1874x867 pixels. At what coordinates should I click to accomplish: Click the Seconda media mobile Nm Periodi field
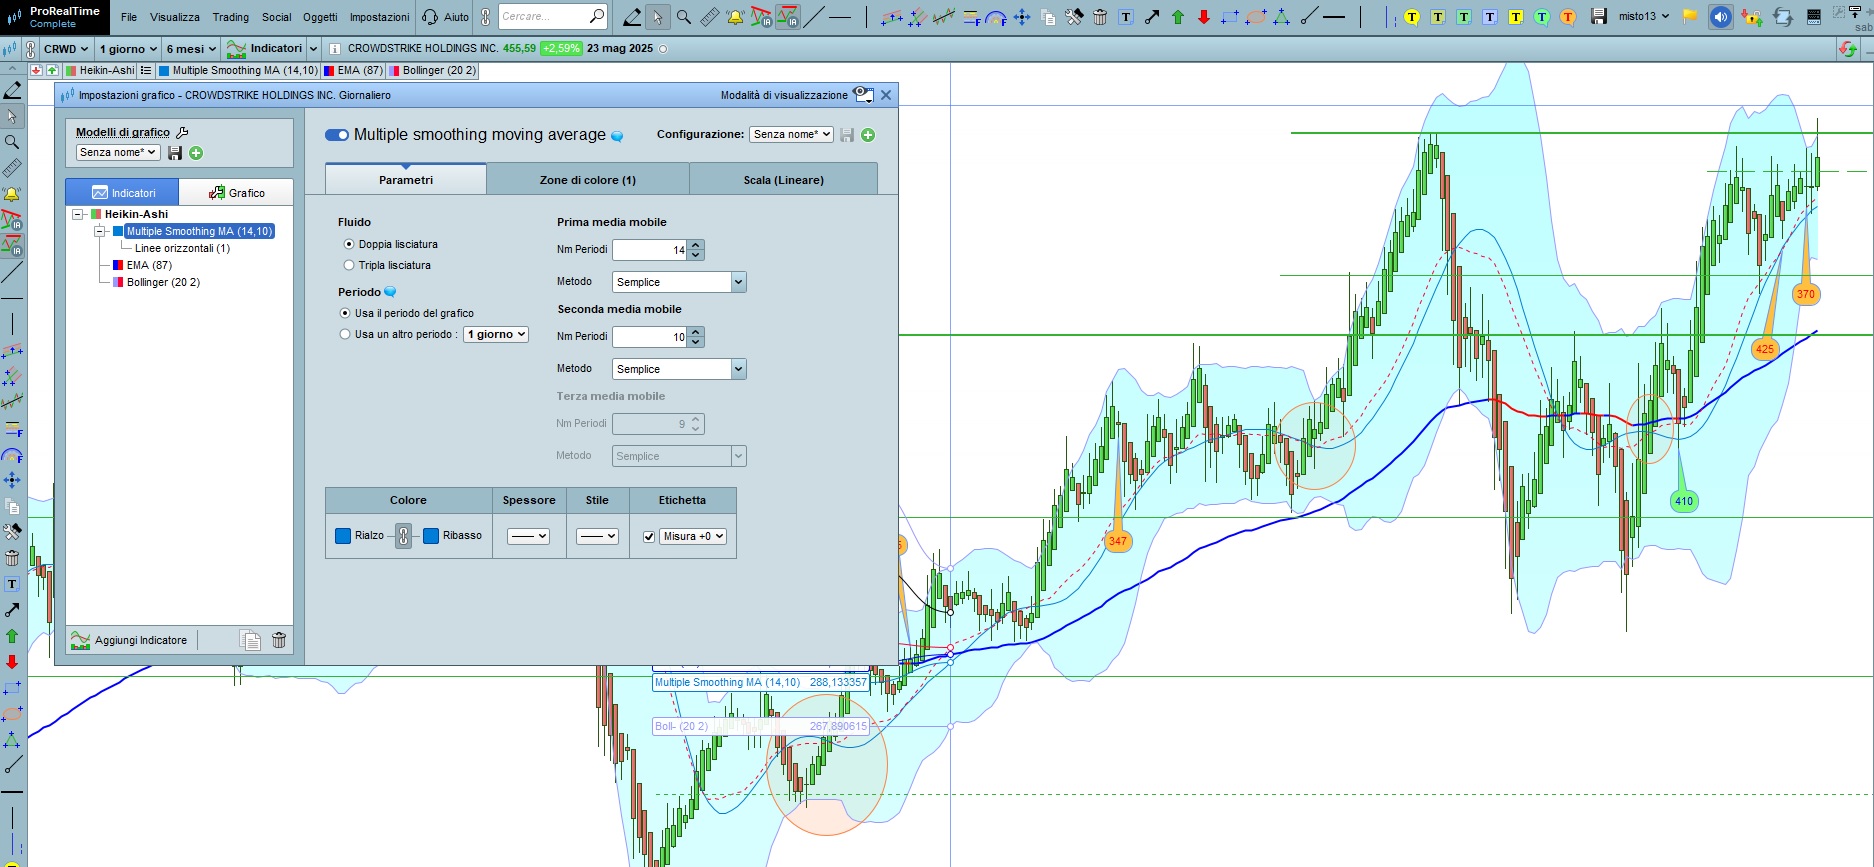tap(650, 337)
